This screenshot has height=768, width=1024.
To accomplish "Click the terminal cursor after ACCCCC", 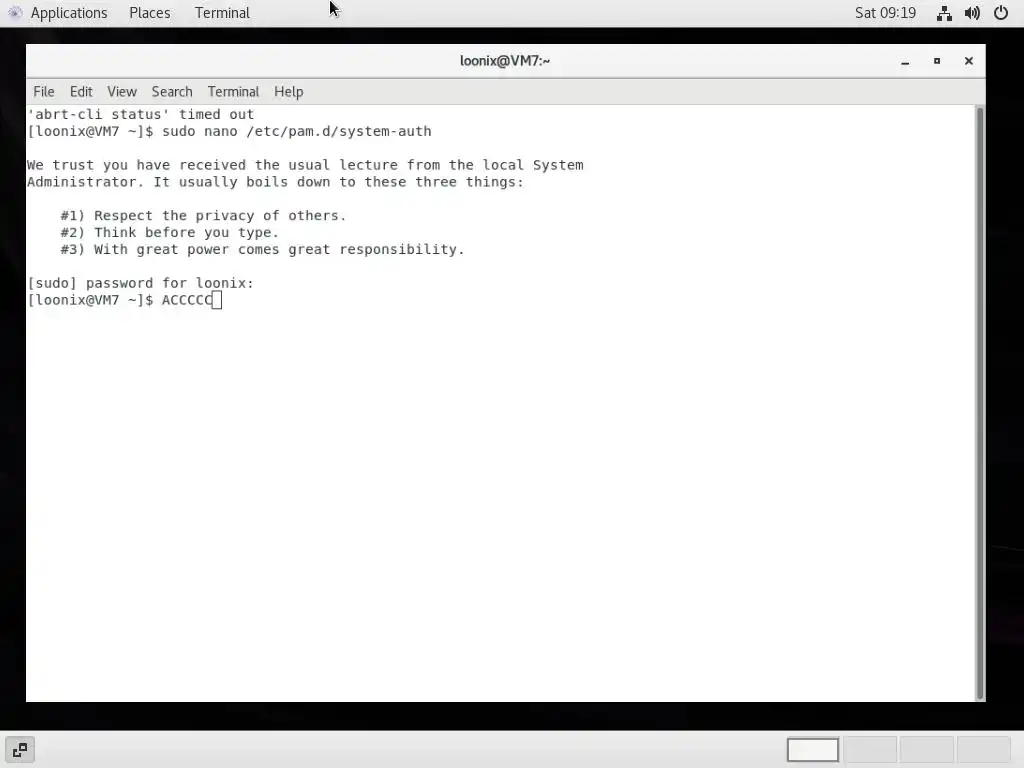I will (217, 300).
